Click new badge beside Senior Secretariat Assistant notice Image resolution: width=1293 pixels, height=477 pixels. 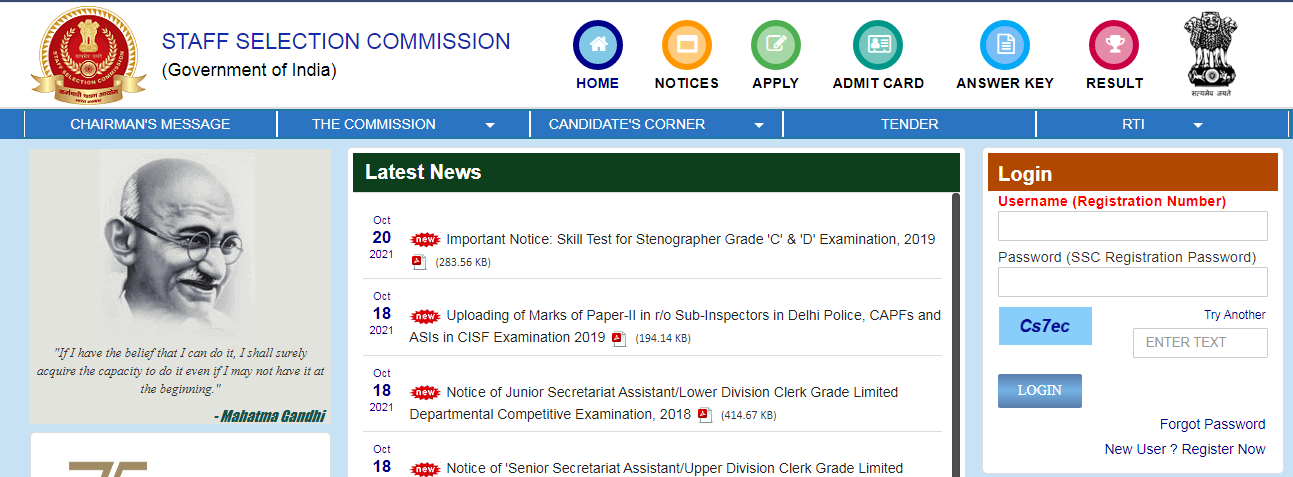point(425,468)
